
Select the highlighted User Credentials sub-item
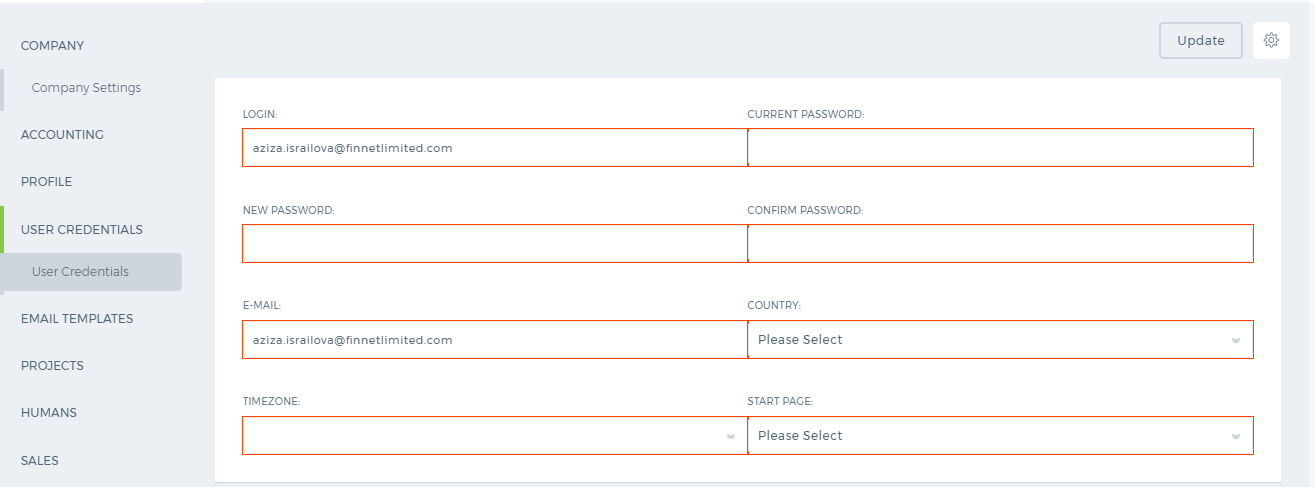[x=92, y=272]
